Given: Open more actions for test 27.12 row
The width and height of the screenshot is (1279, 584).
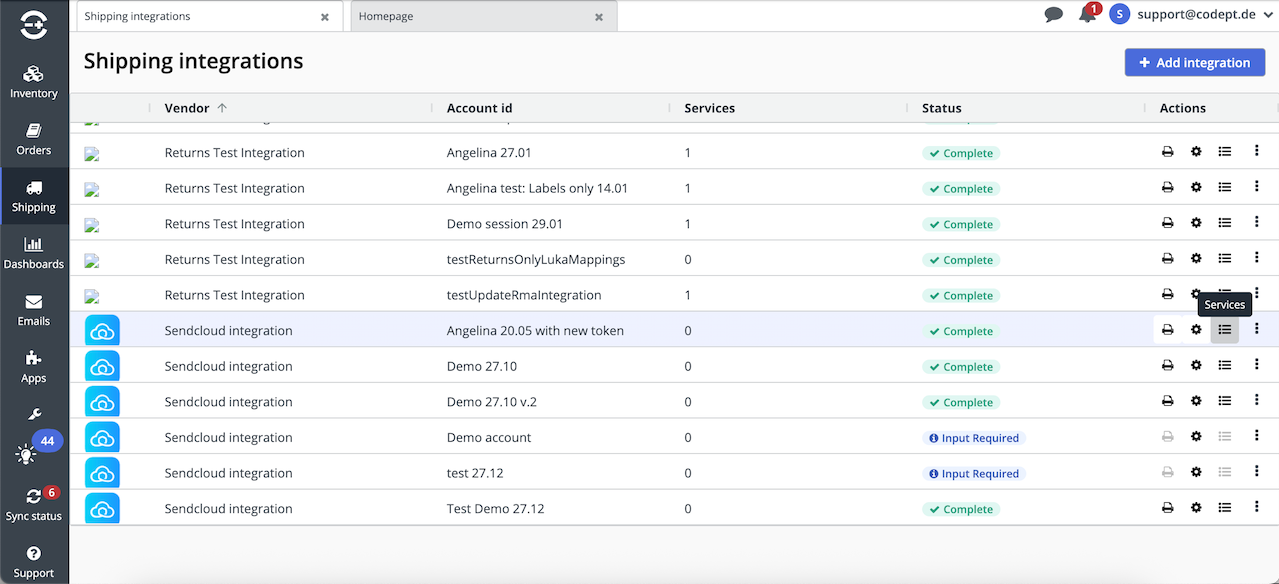Looking at the screenshot, I should (x=1257, y=471).
